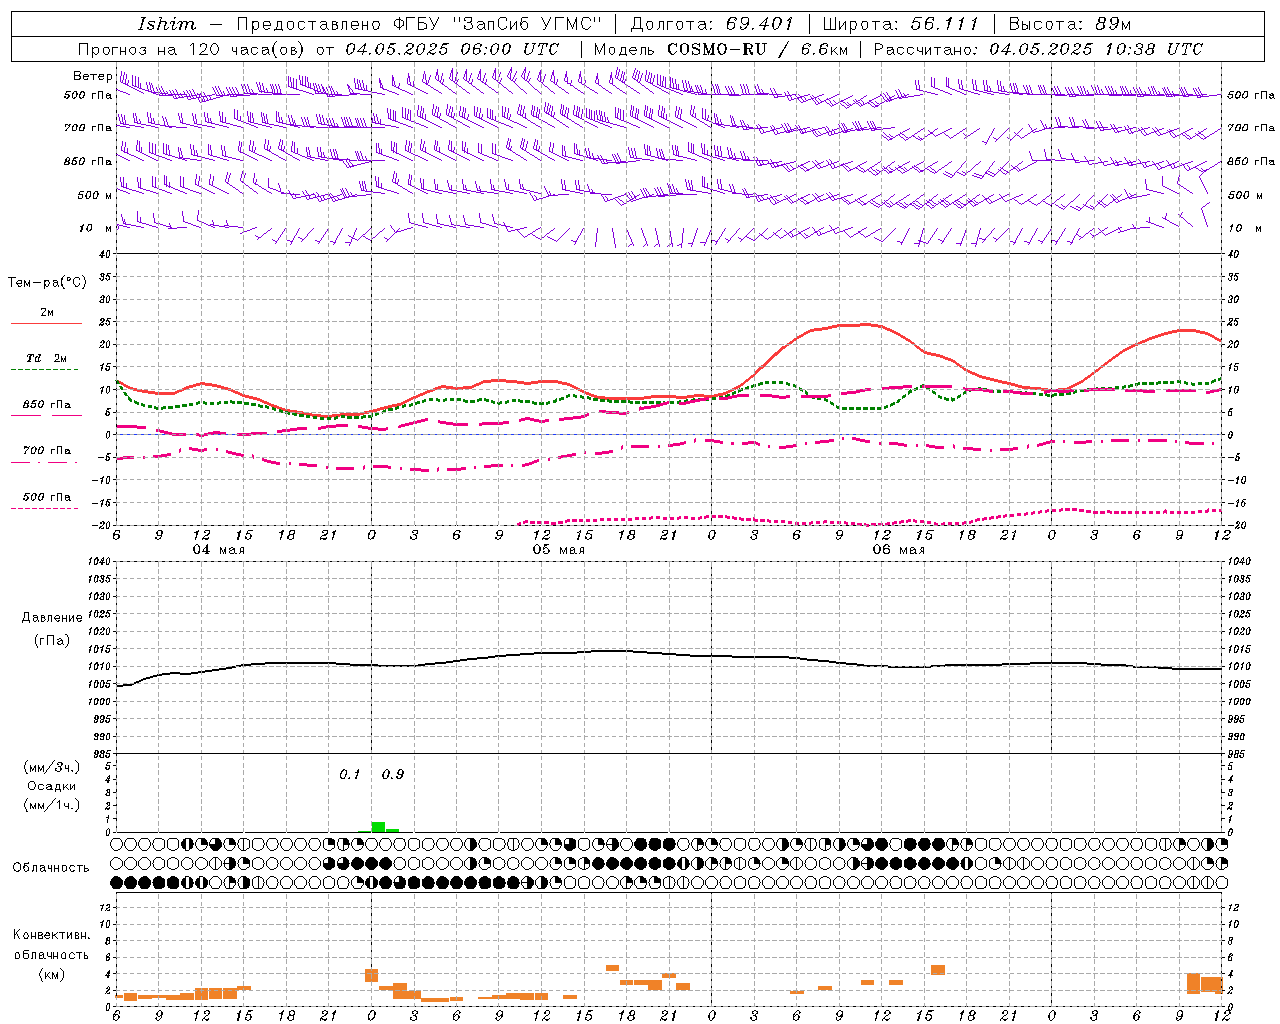
Task: Click the "(мм/1ч.)" precipitation unit label
Action: point(52,805)
